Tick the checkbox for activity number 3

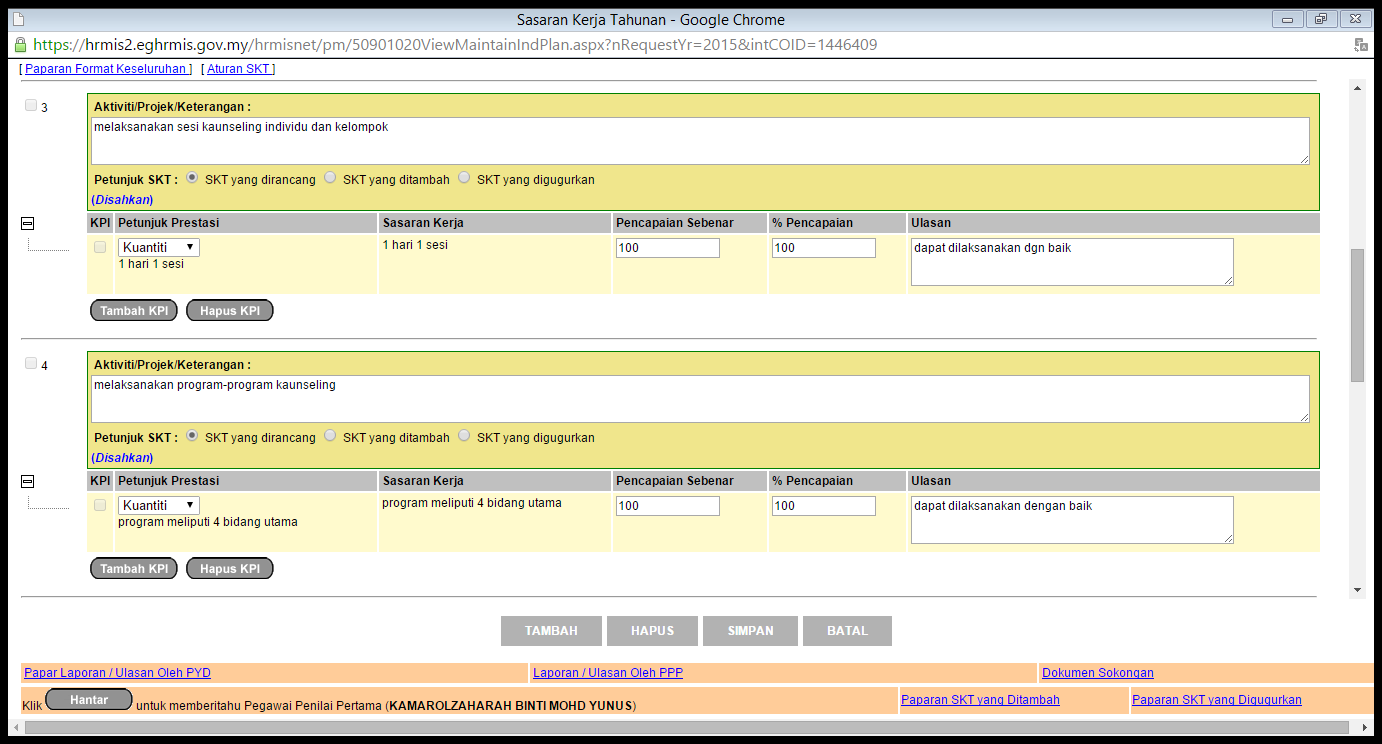31,105
